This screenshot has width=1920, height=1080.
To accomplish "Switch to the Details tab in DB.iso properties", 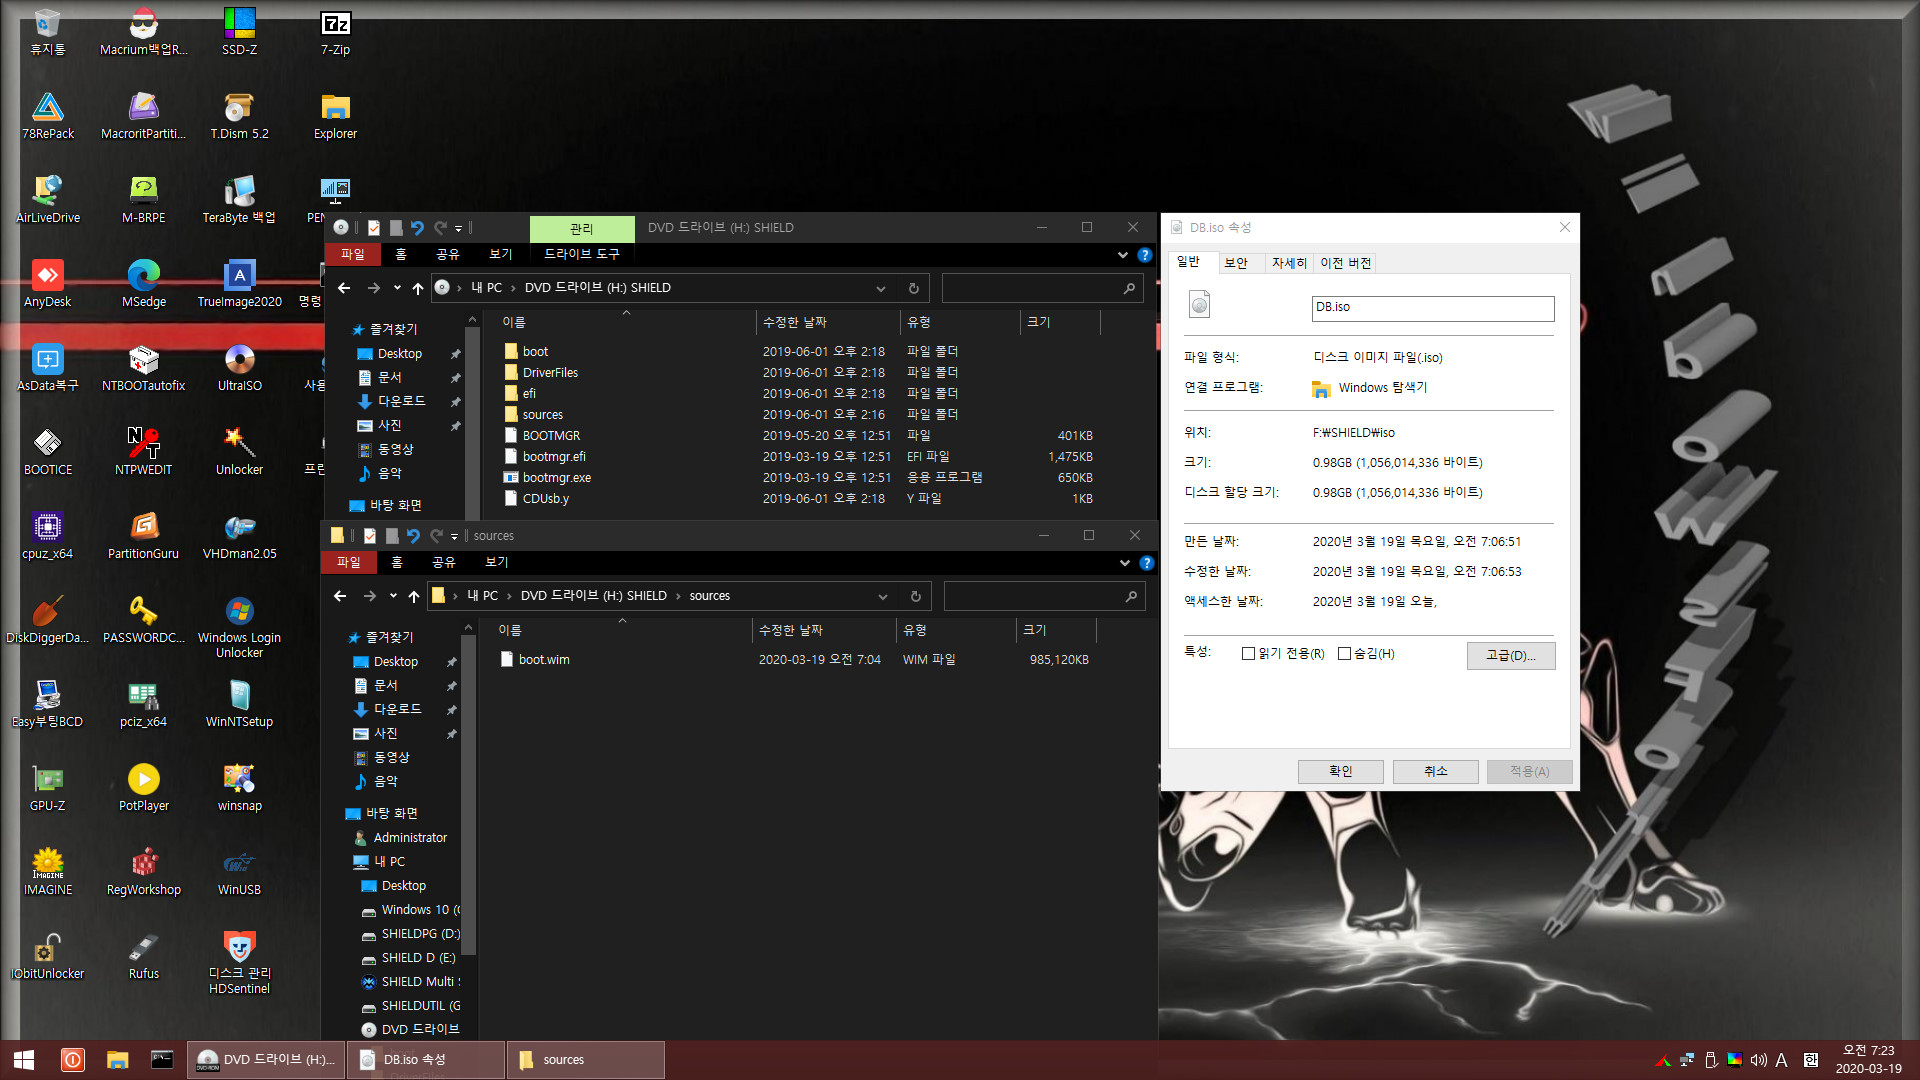I will click(1289, 263).
